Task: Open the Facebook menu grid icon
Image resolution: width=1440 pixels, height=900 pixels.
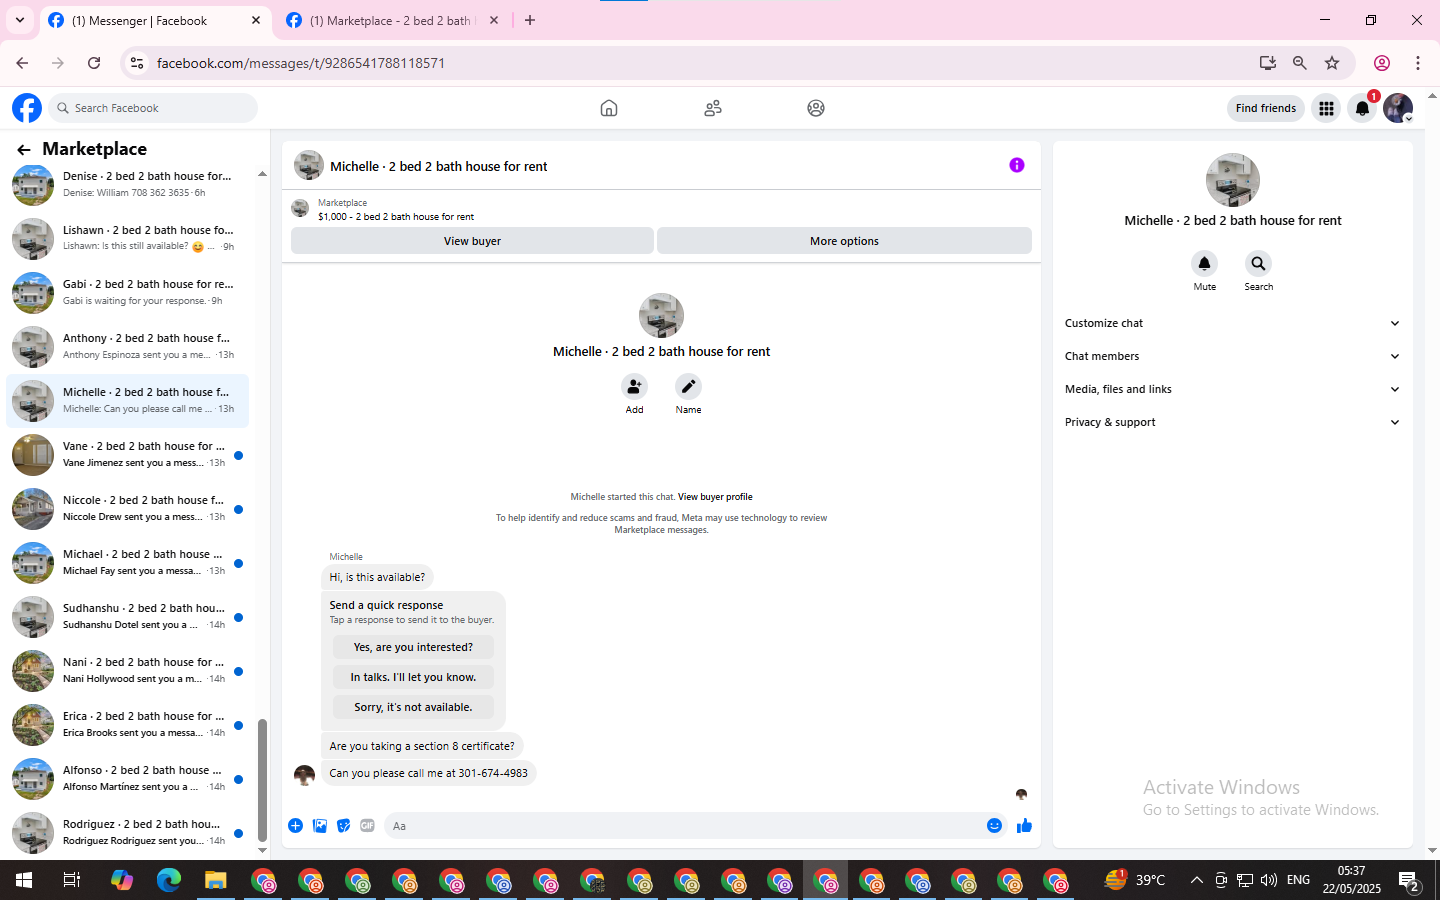Action: click(1326, 108)
